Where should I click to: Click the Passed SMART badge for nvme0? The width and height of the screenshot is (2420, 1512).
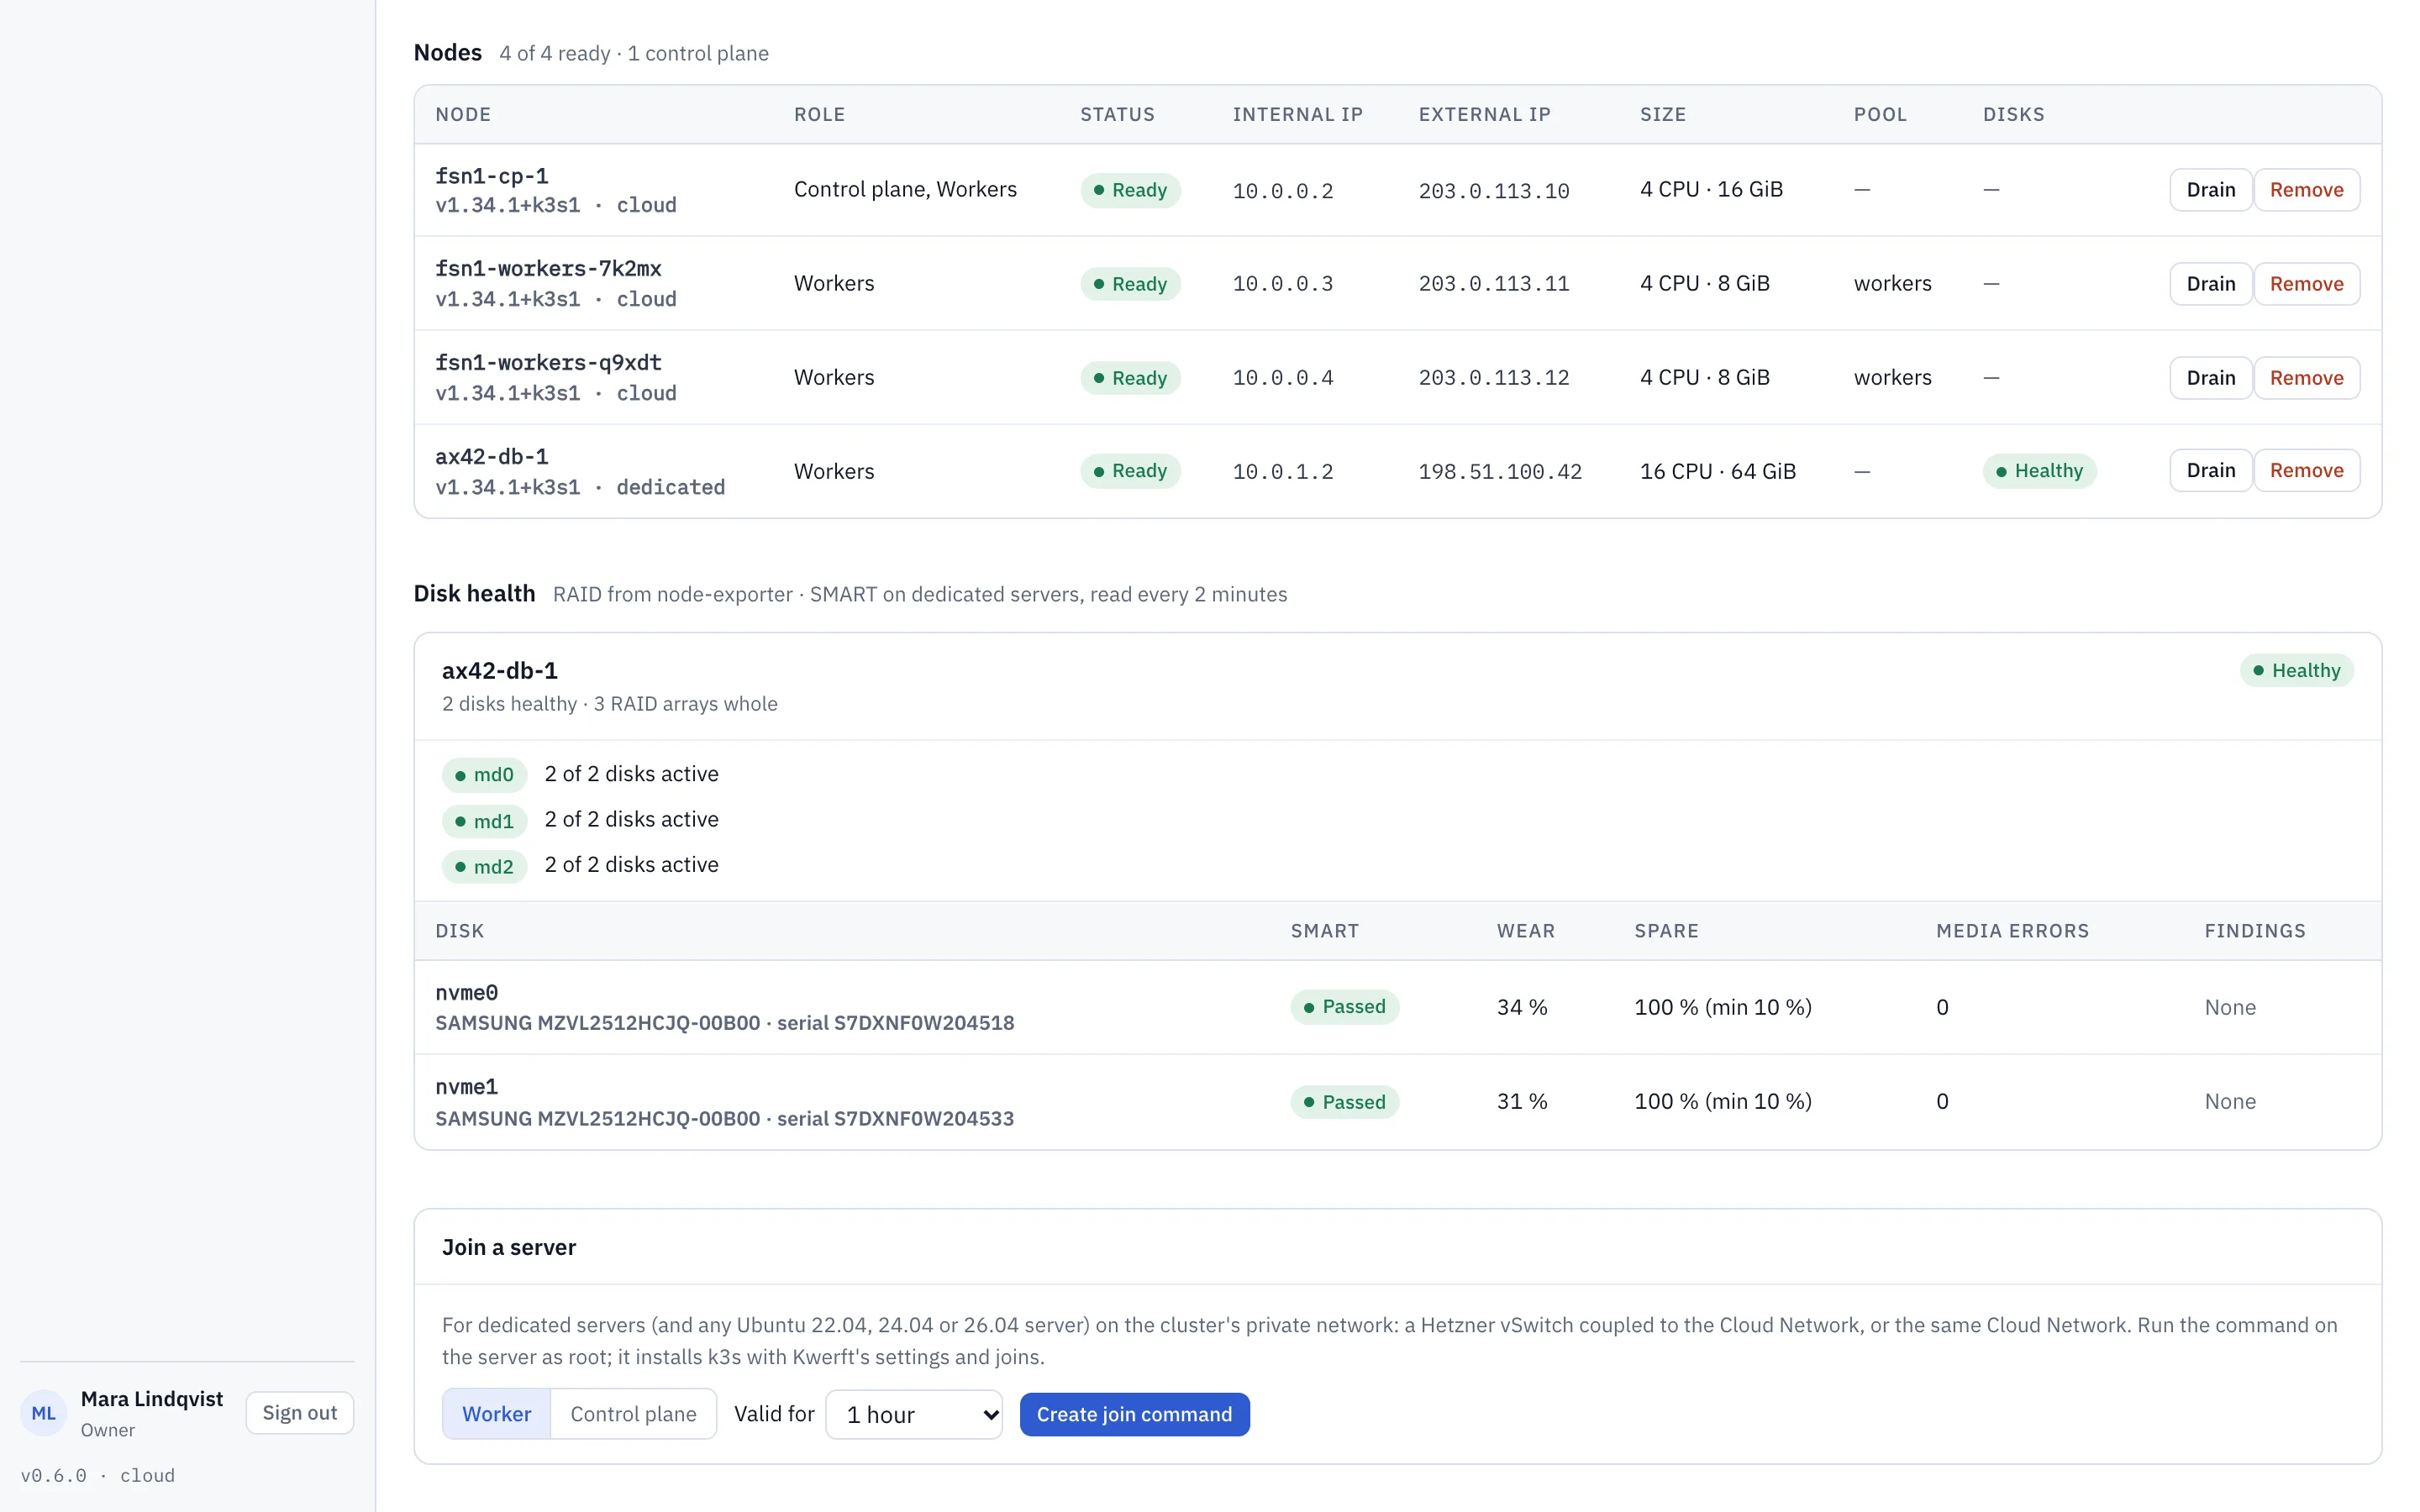1345,1007
